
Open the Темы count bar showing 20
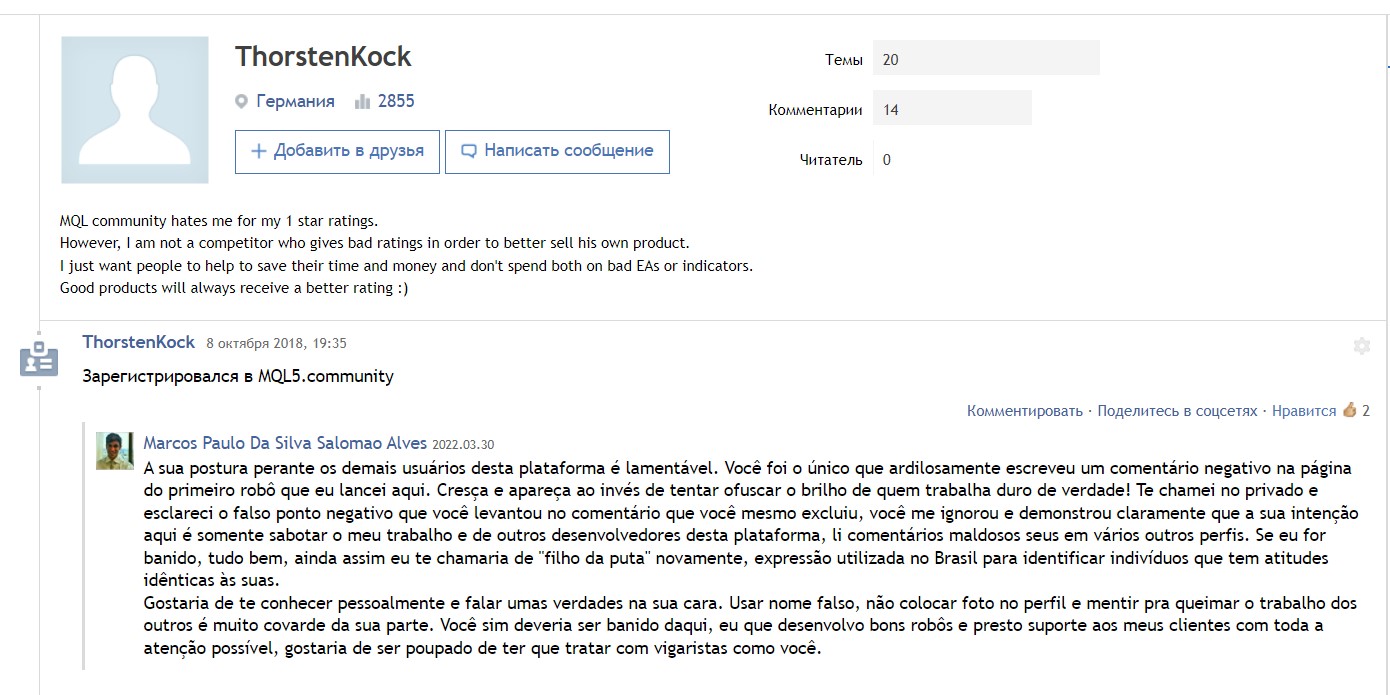tap(986, 58)
